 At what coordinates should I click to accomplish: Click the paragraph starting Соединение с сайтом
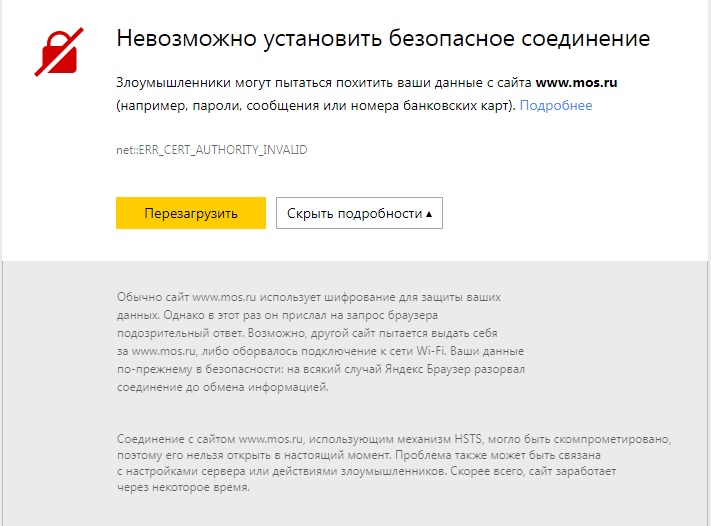pos(394,463)
